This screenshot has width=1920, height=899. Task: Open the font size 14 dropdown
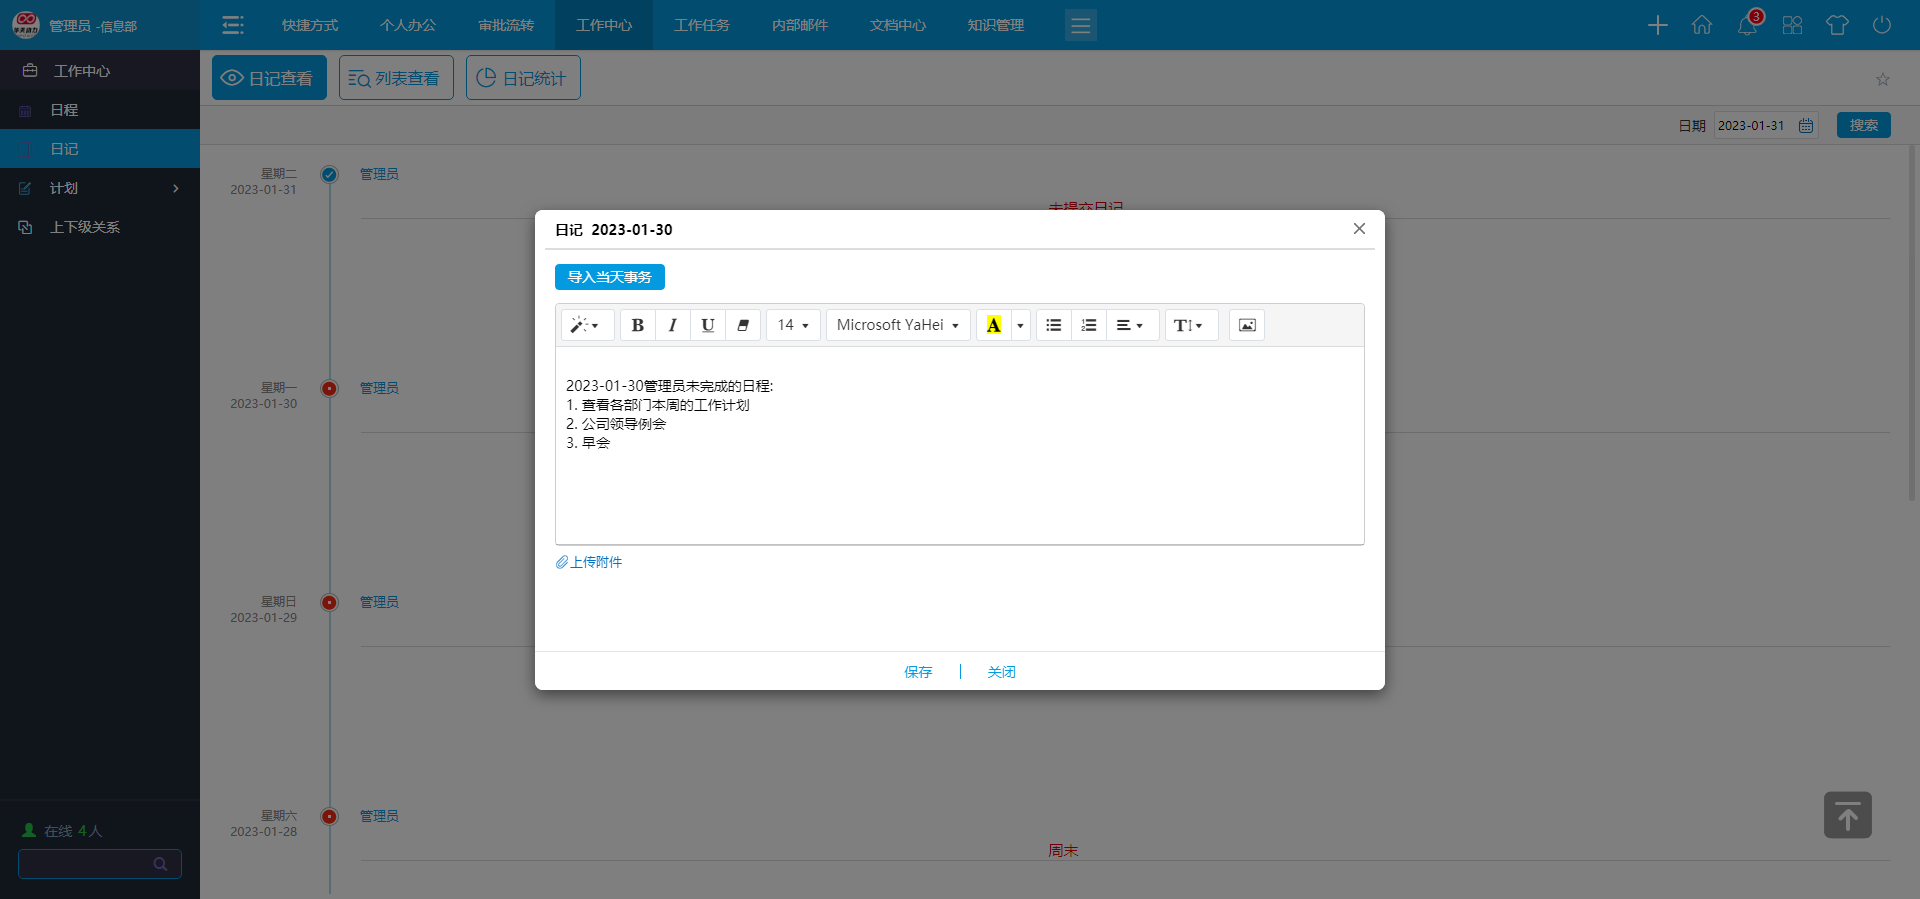793,325
